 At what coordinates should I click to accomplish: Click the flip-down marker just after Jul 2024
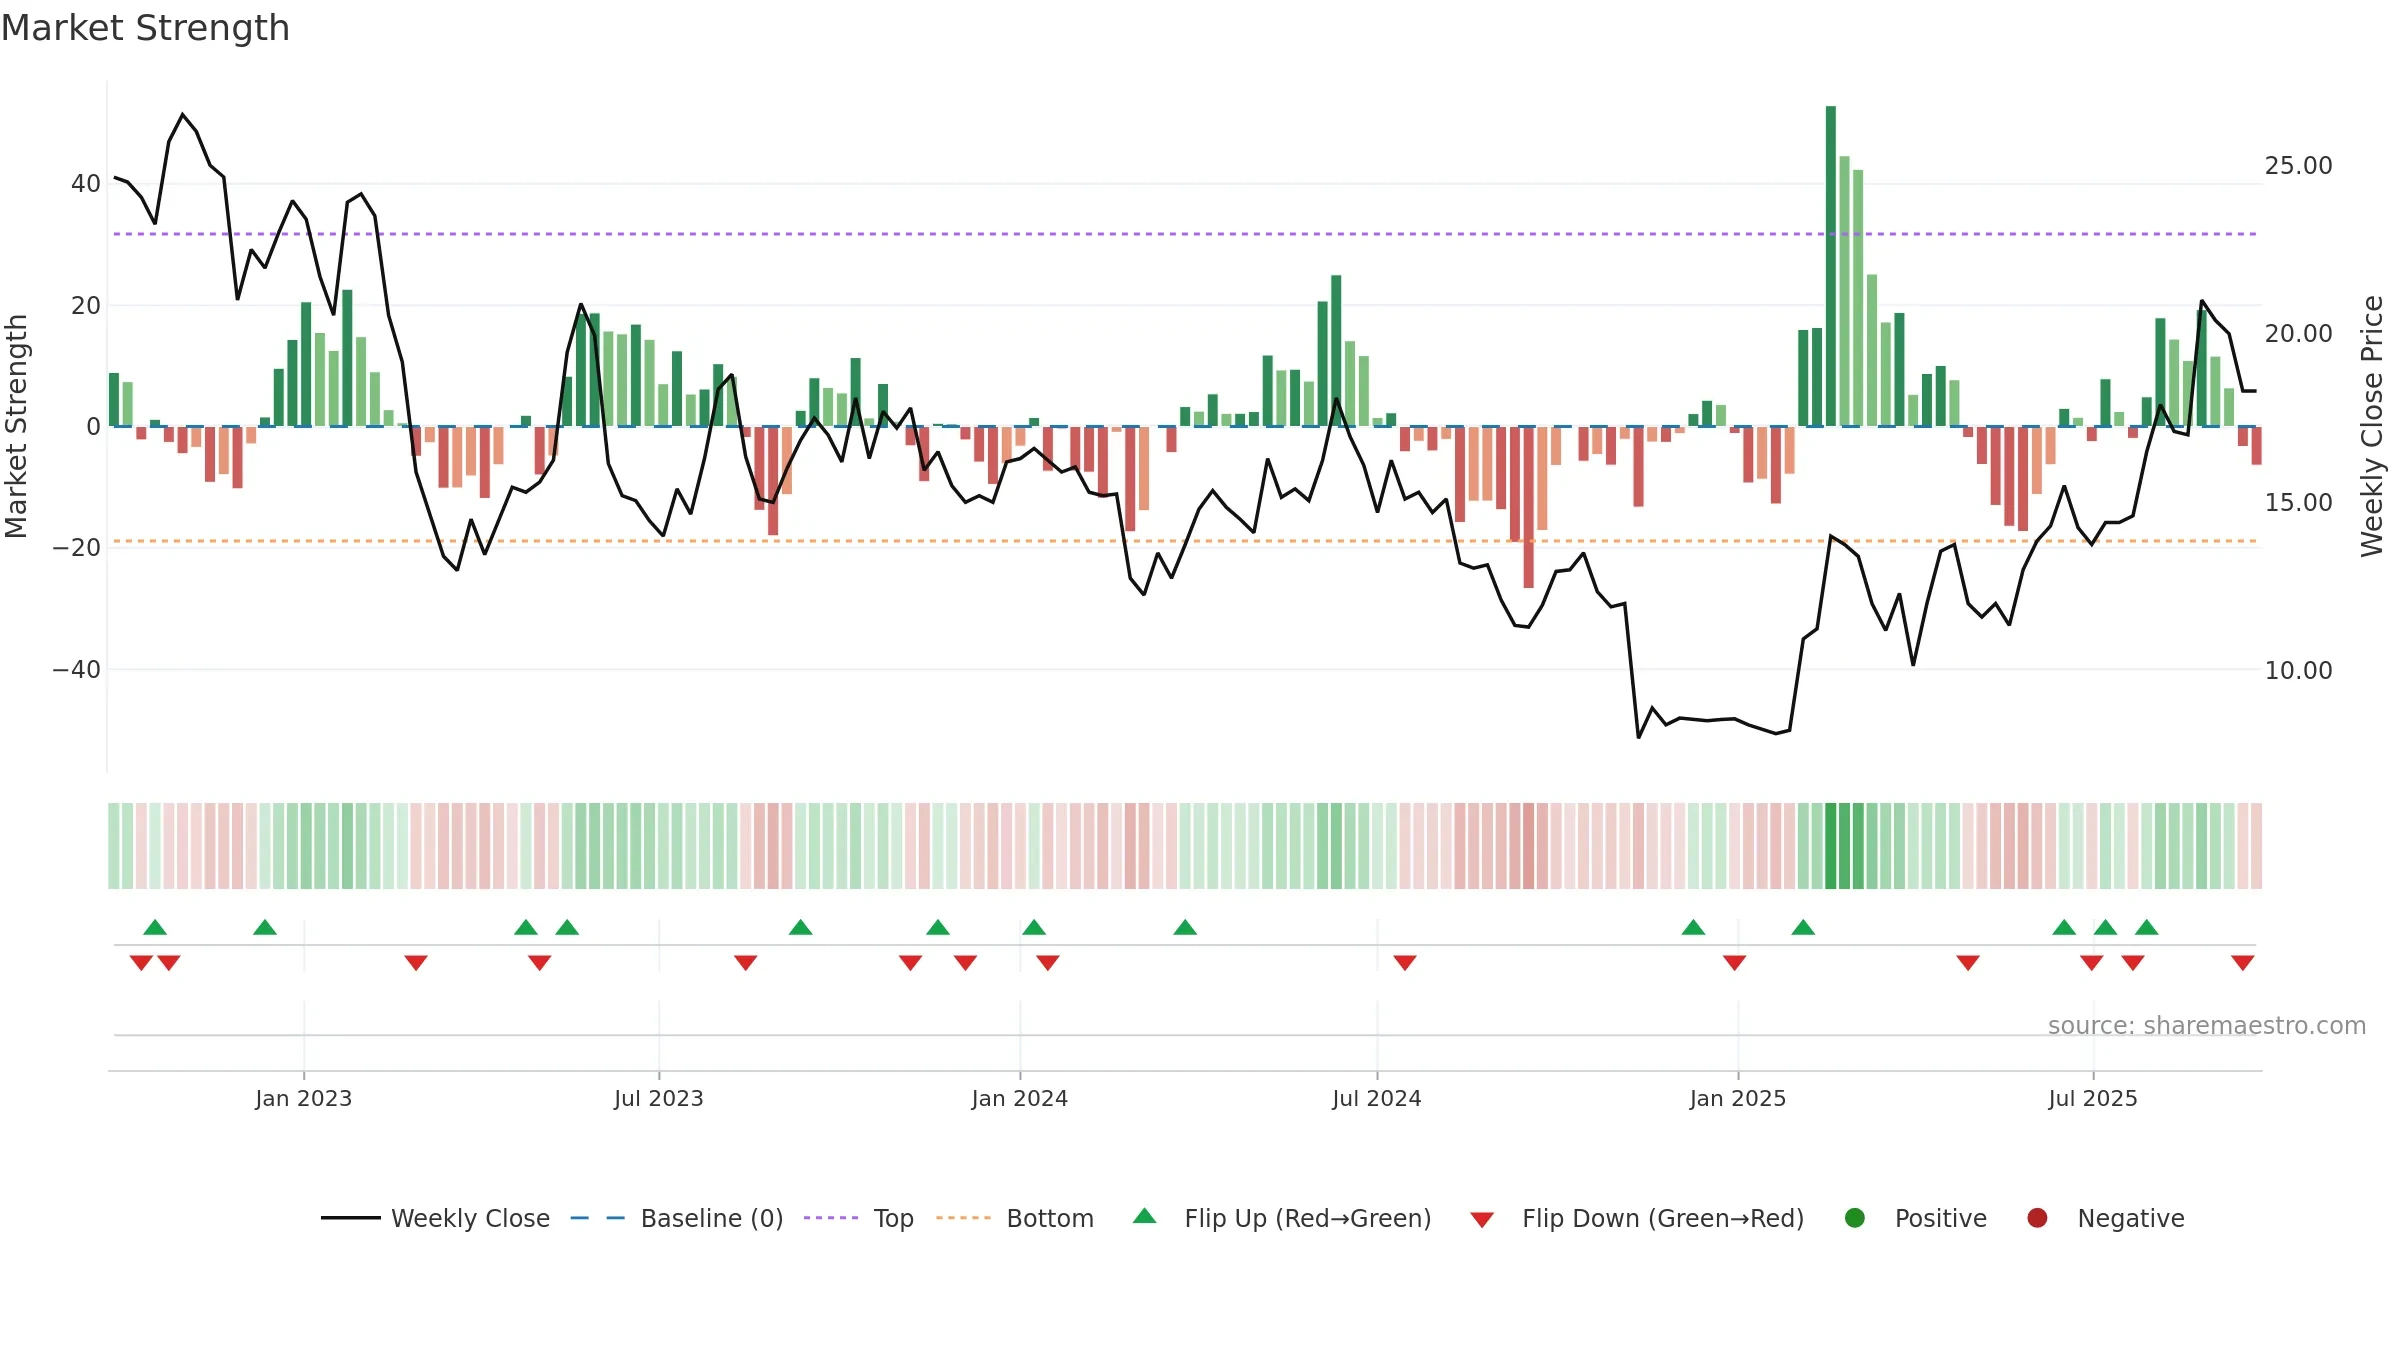[x=1404, y=963]
